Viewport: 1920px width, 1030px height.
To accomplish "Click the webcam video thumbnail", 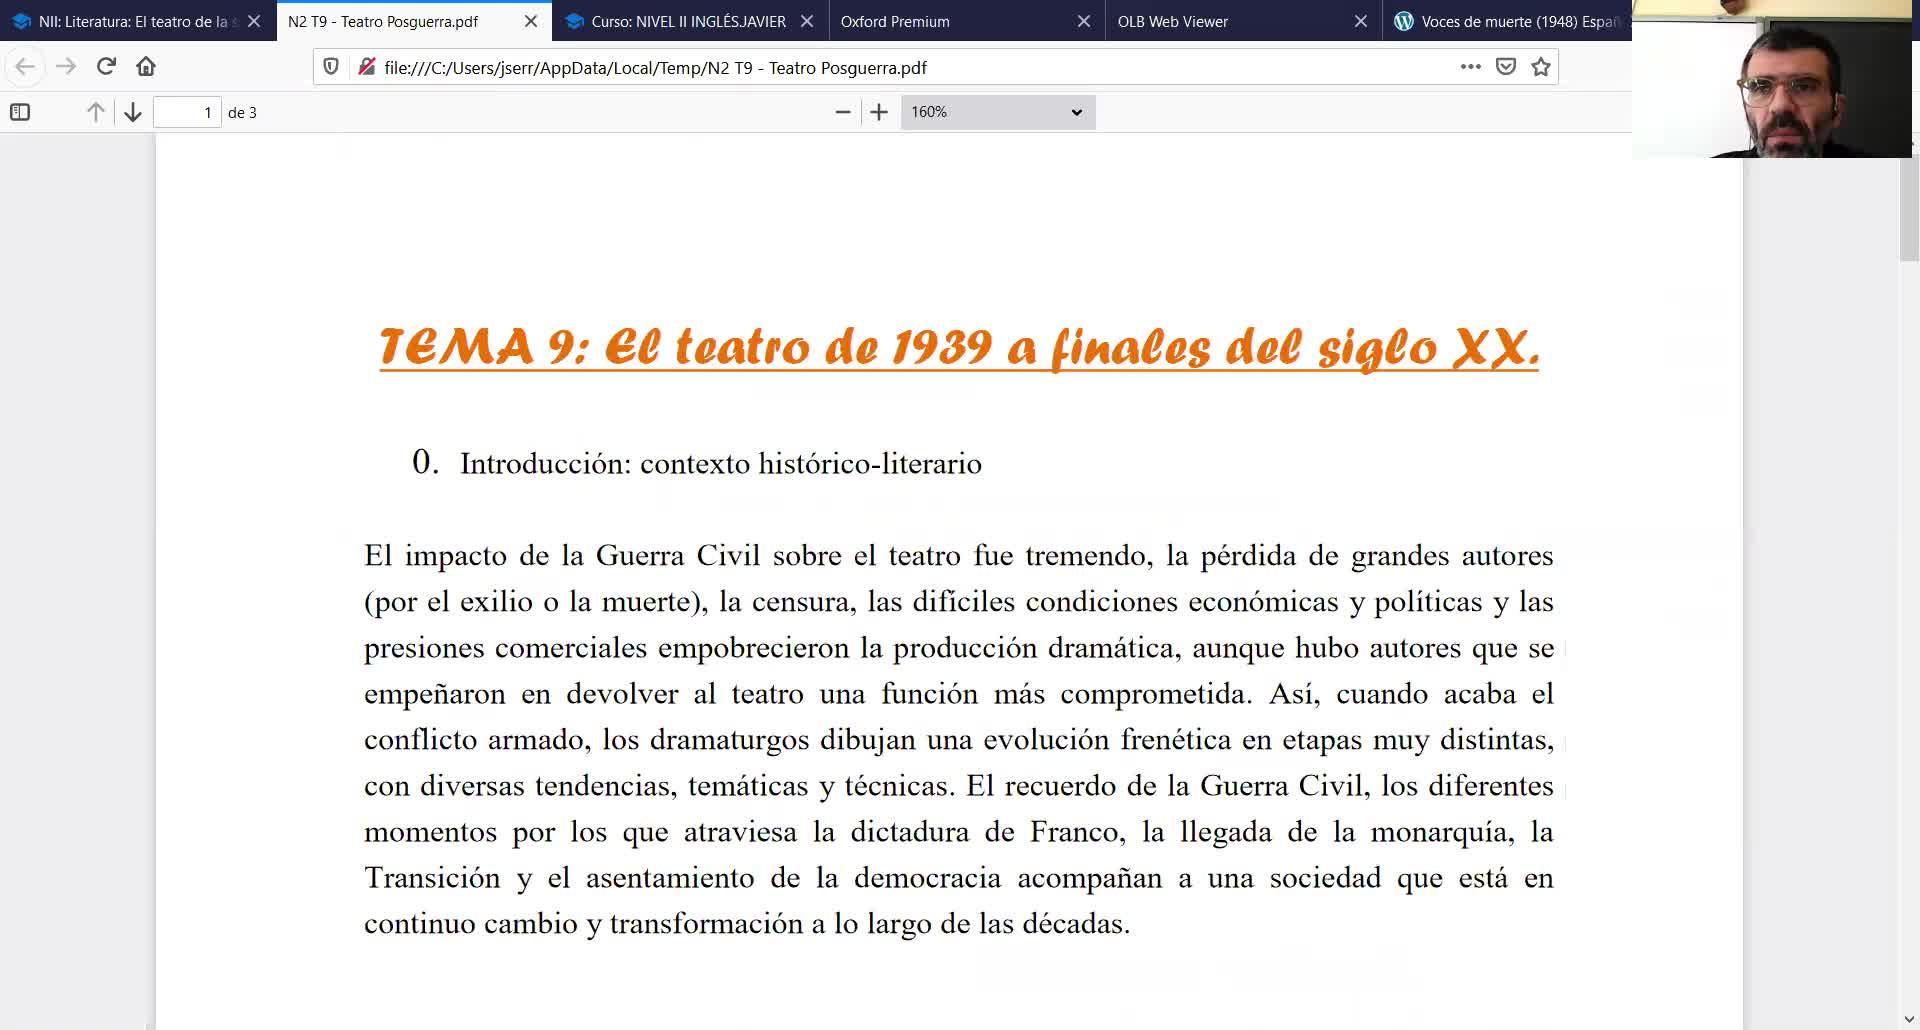I will click(x=1771, y=79).
